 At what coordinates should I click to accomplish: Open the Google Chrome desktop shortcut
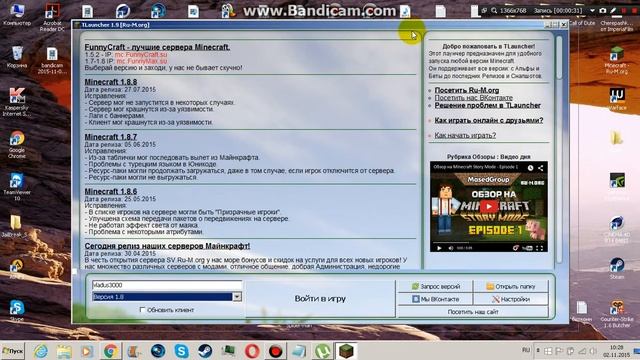coord(17,144)
